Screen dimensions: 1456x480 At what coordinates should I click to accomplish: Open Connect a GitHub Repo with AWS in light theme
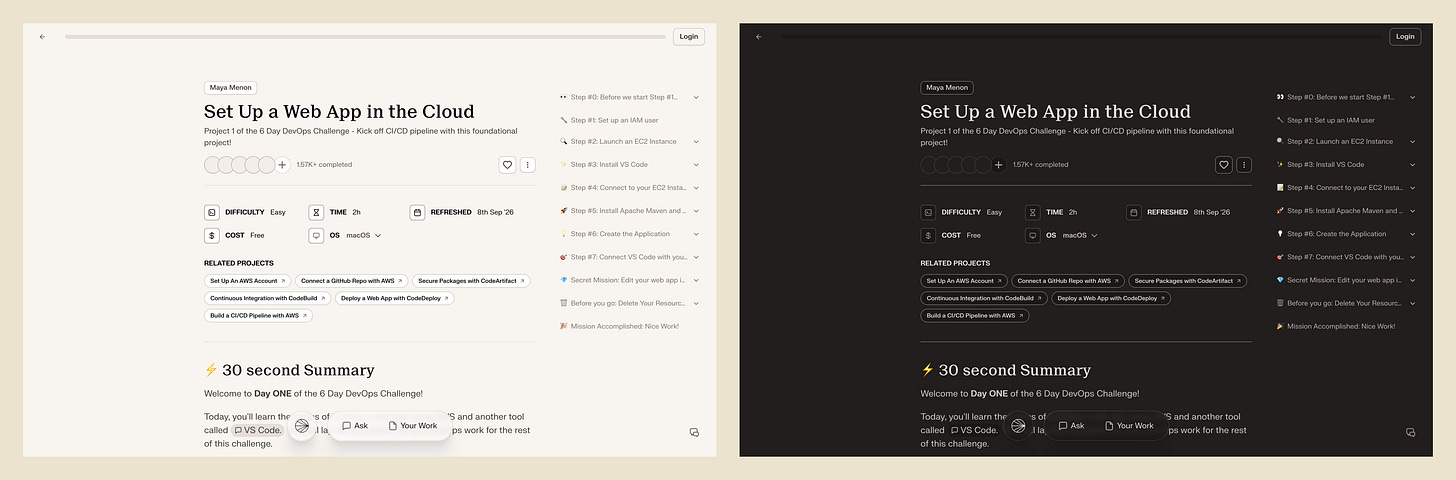point(352,281)
